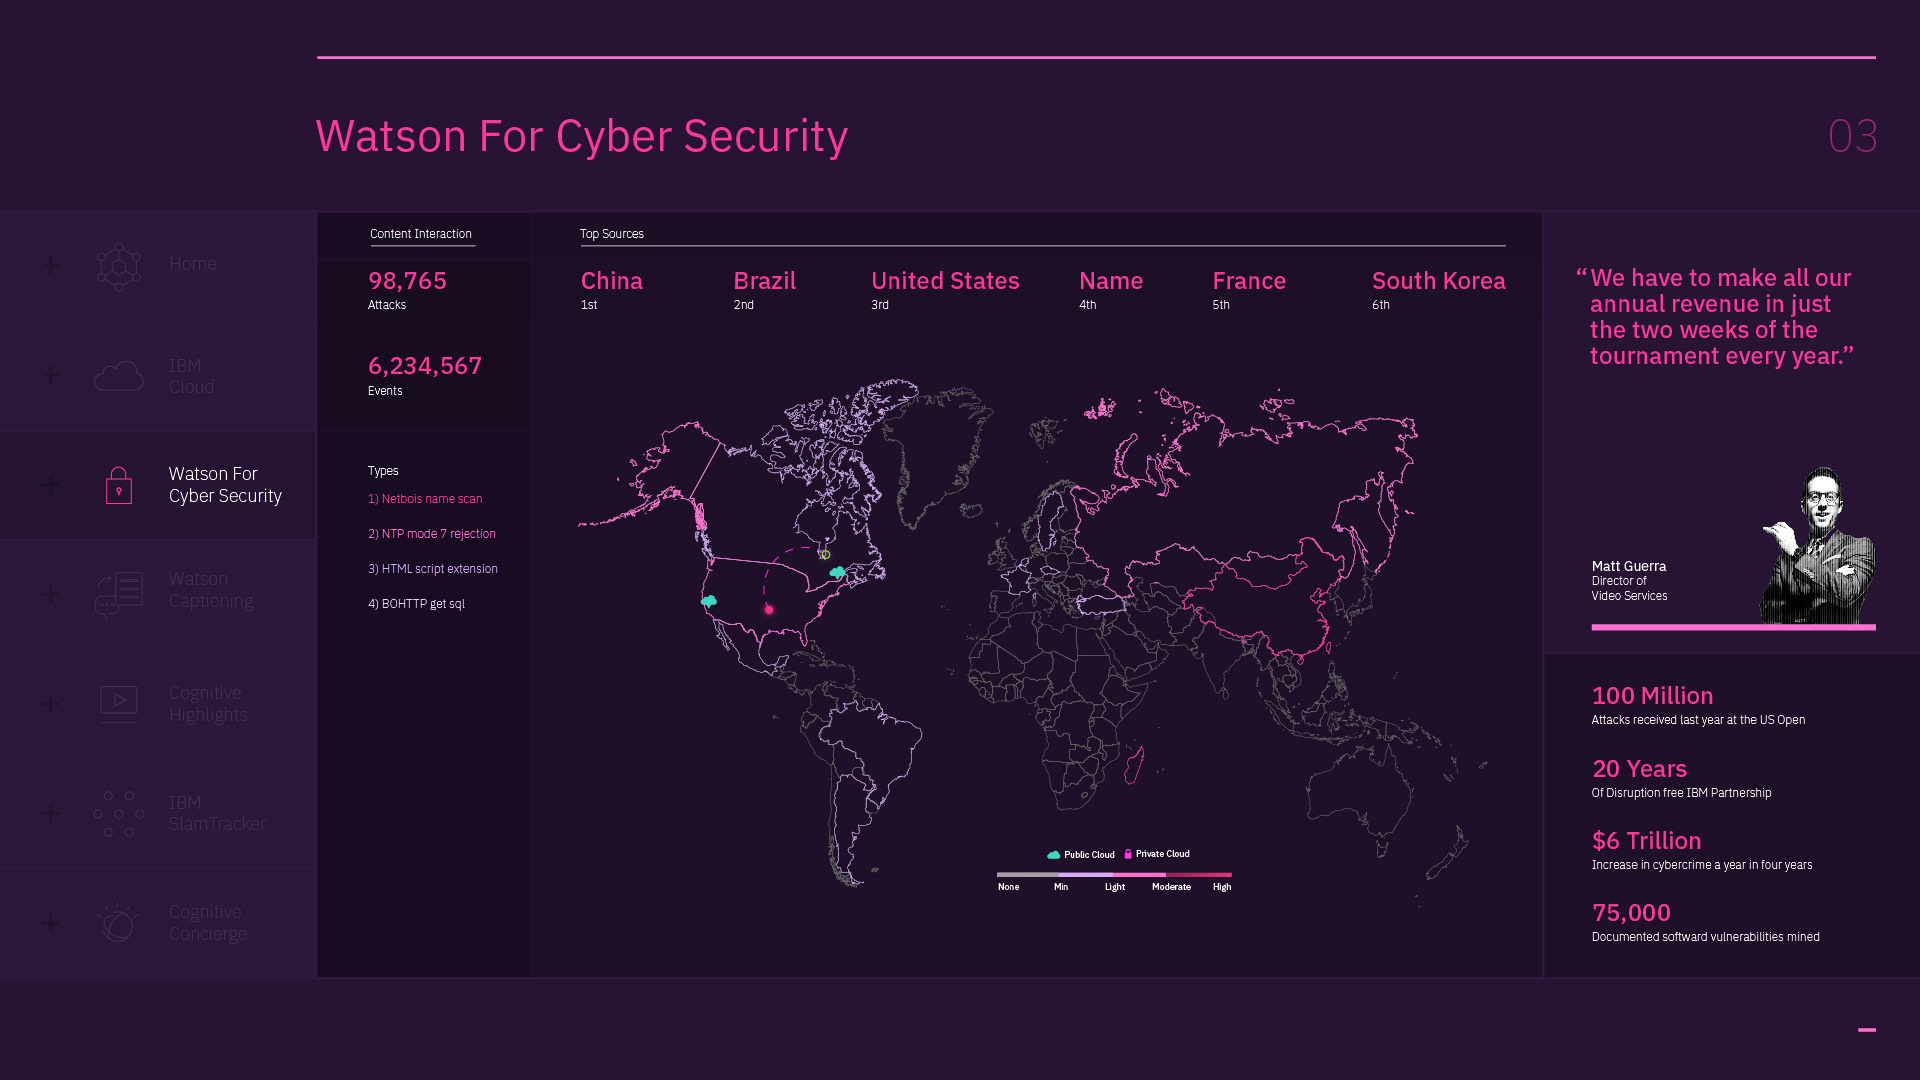Image resolution: width=1920 pixels, height=1080 pixels.
Task: Click teal public cloud marker on US west coast
Action: tap(709, 601)
